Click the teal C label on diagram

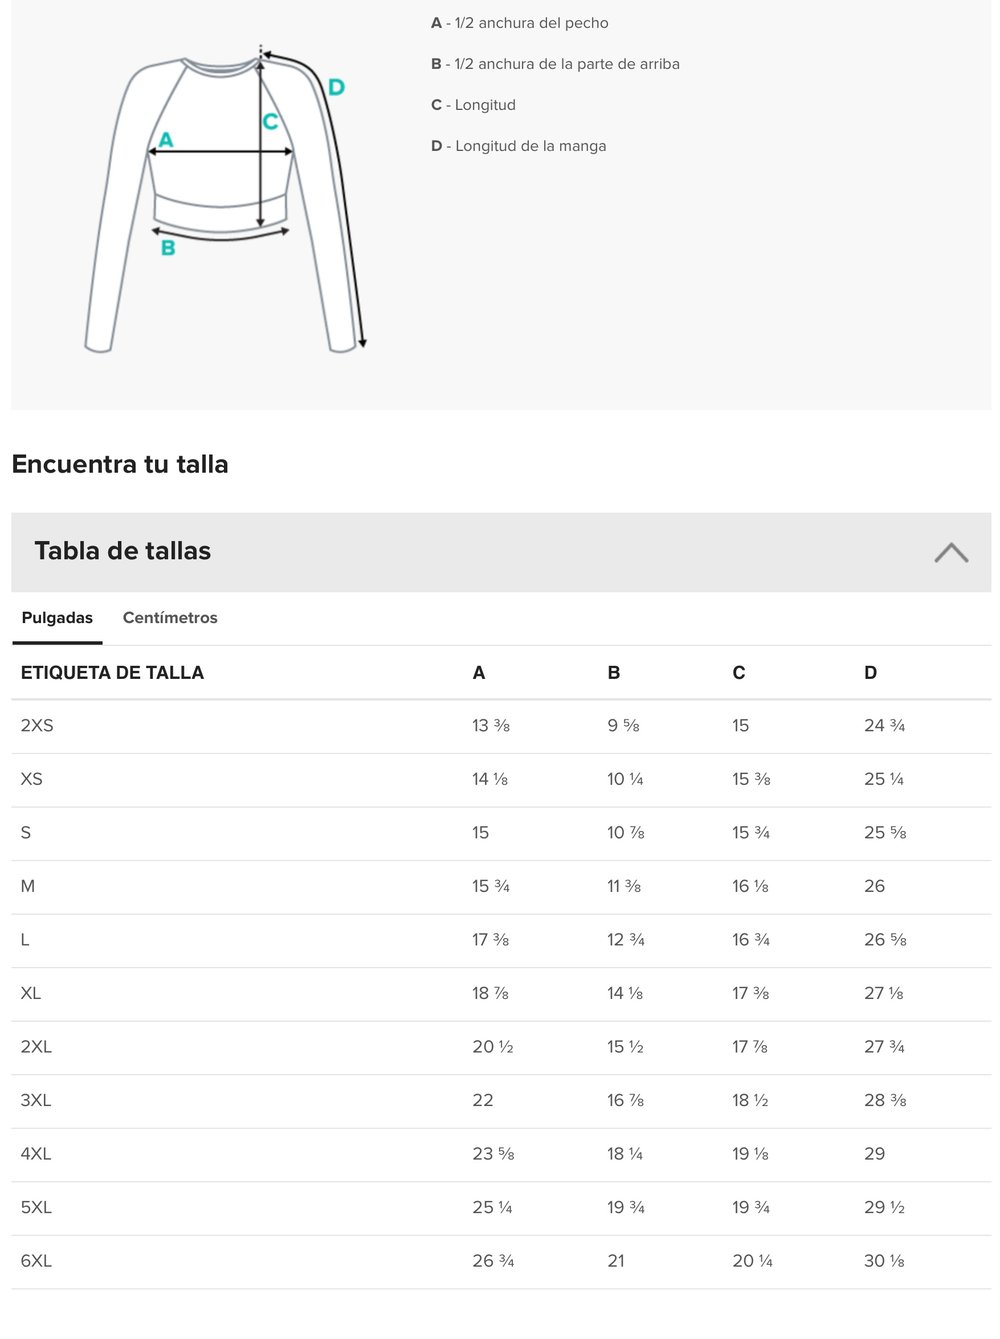click(x=270, y=122)
